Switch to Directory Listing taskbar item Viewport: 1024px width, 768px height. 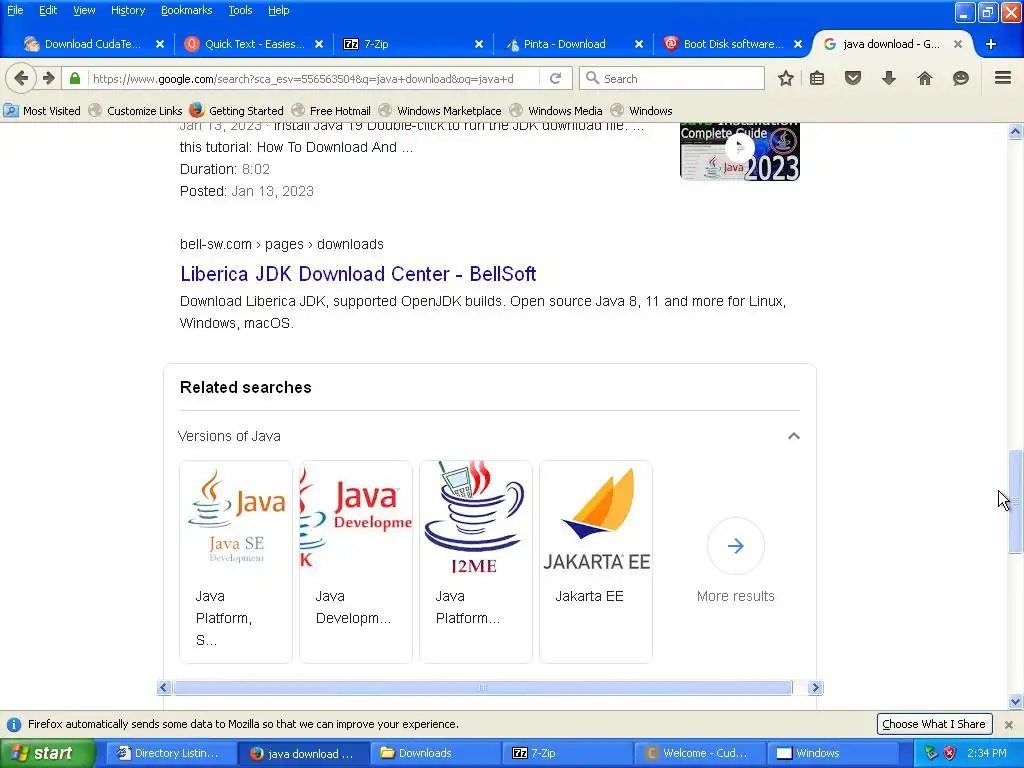click(x=170, y=753)
